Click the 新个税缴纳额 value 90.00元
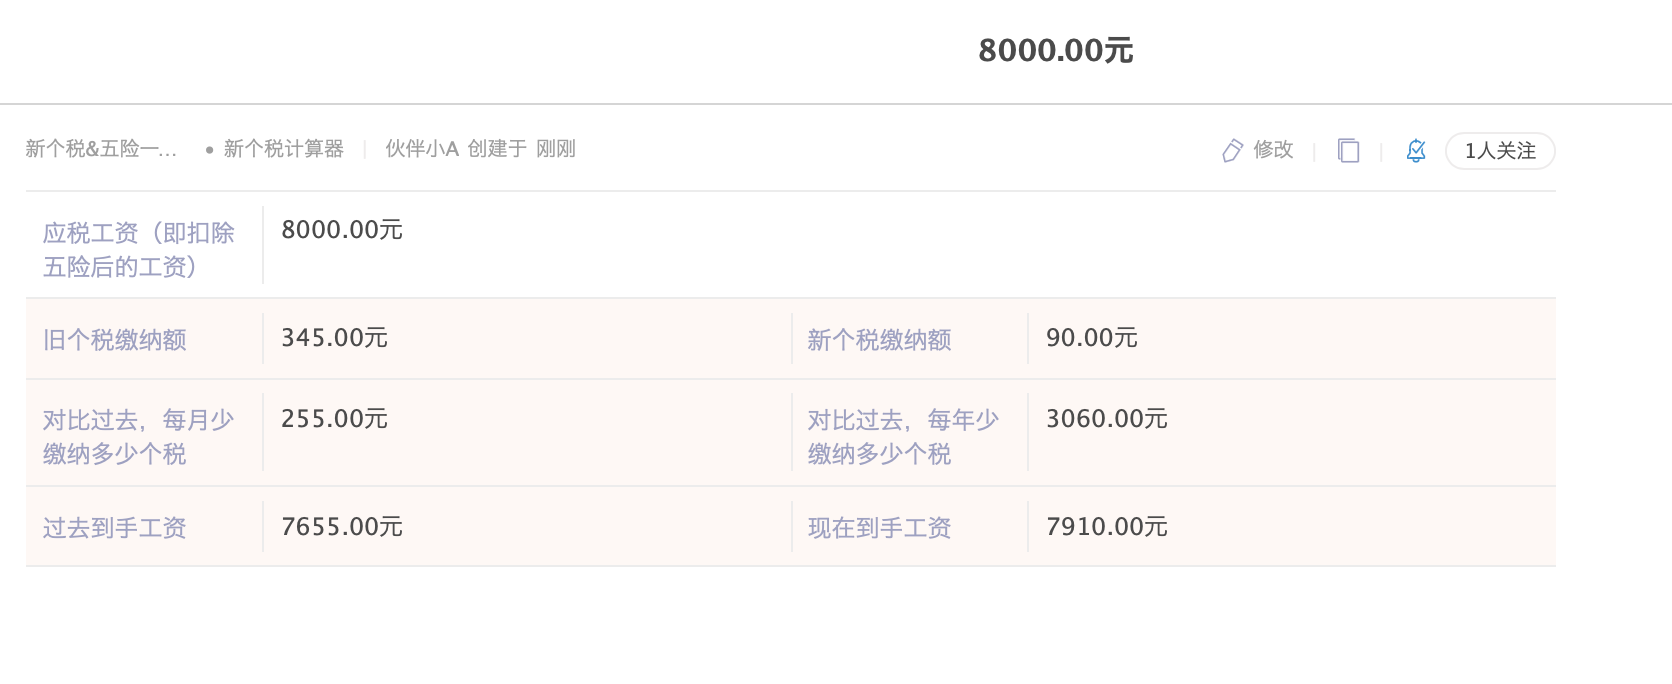1672x684 pixels. (1092, 338)
